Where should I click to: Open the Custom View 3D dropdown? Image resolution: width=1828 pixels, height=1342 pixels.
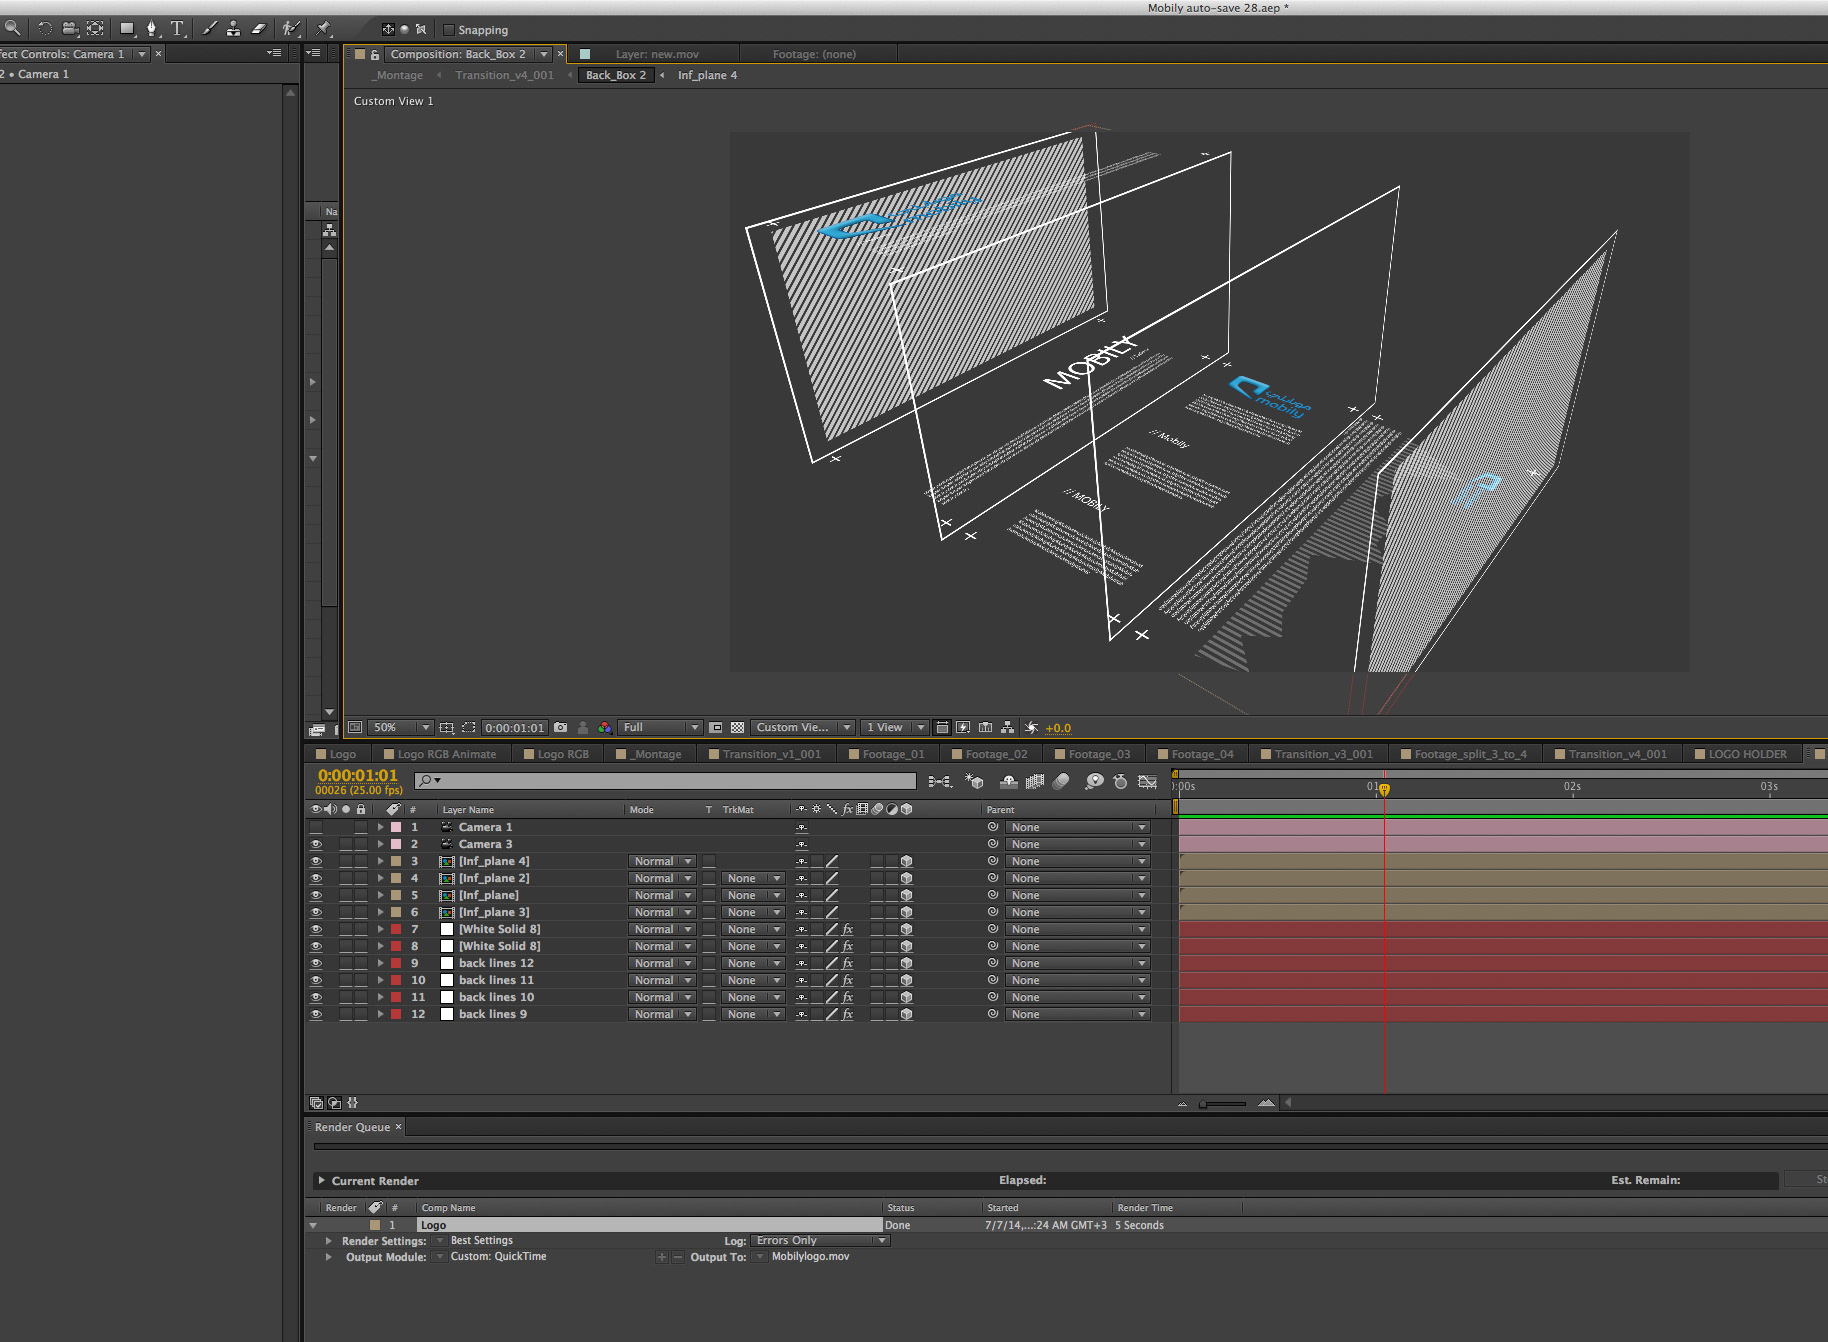pos(803,727)
